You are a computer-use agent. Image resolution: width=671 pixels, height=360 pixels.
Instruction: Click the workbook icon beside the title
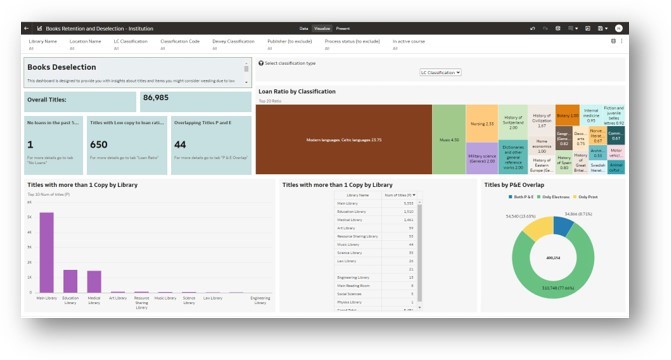pos(39,29)
